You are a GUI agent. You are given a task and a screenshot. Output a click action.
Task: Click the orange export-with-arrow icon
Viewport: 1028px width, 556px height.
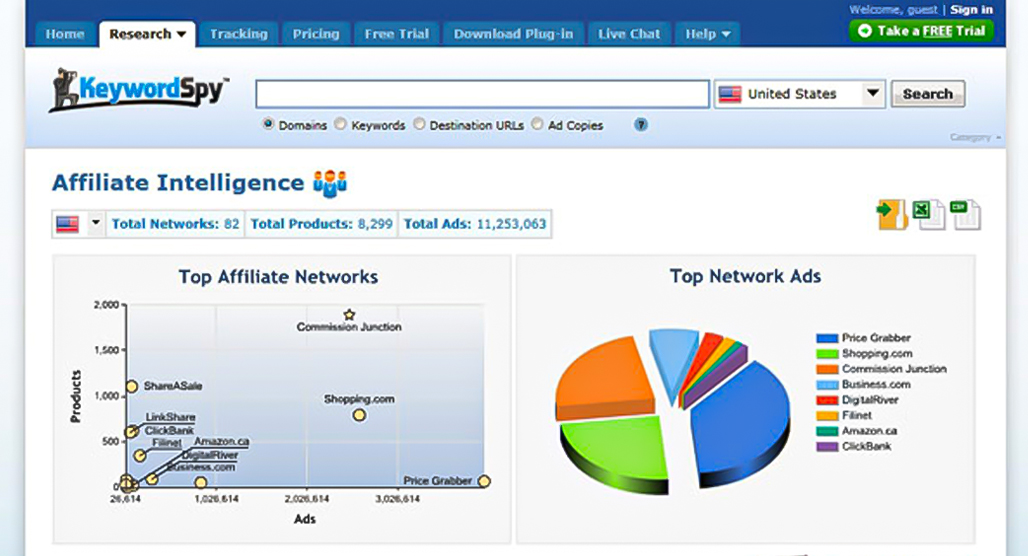click(x=892, y=214)
